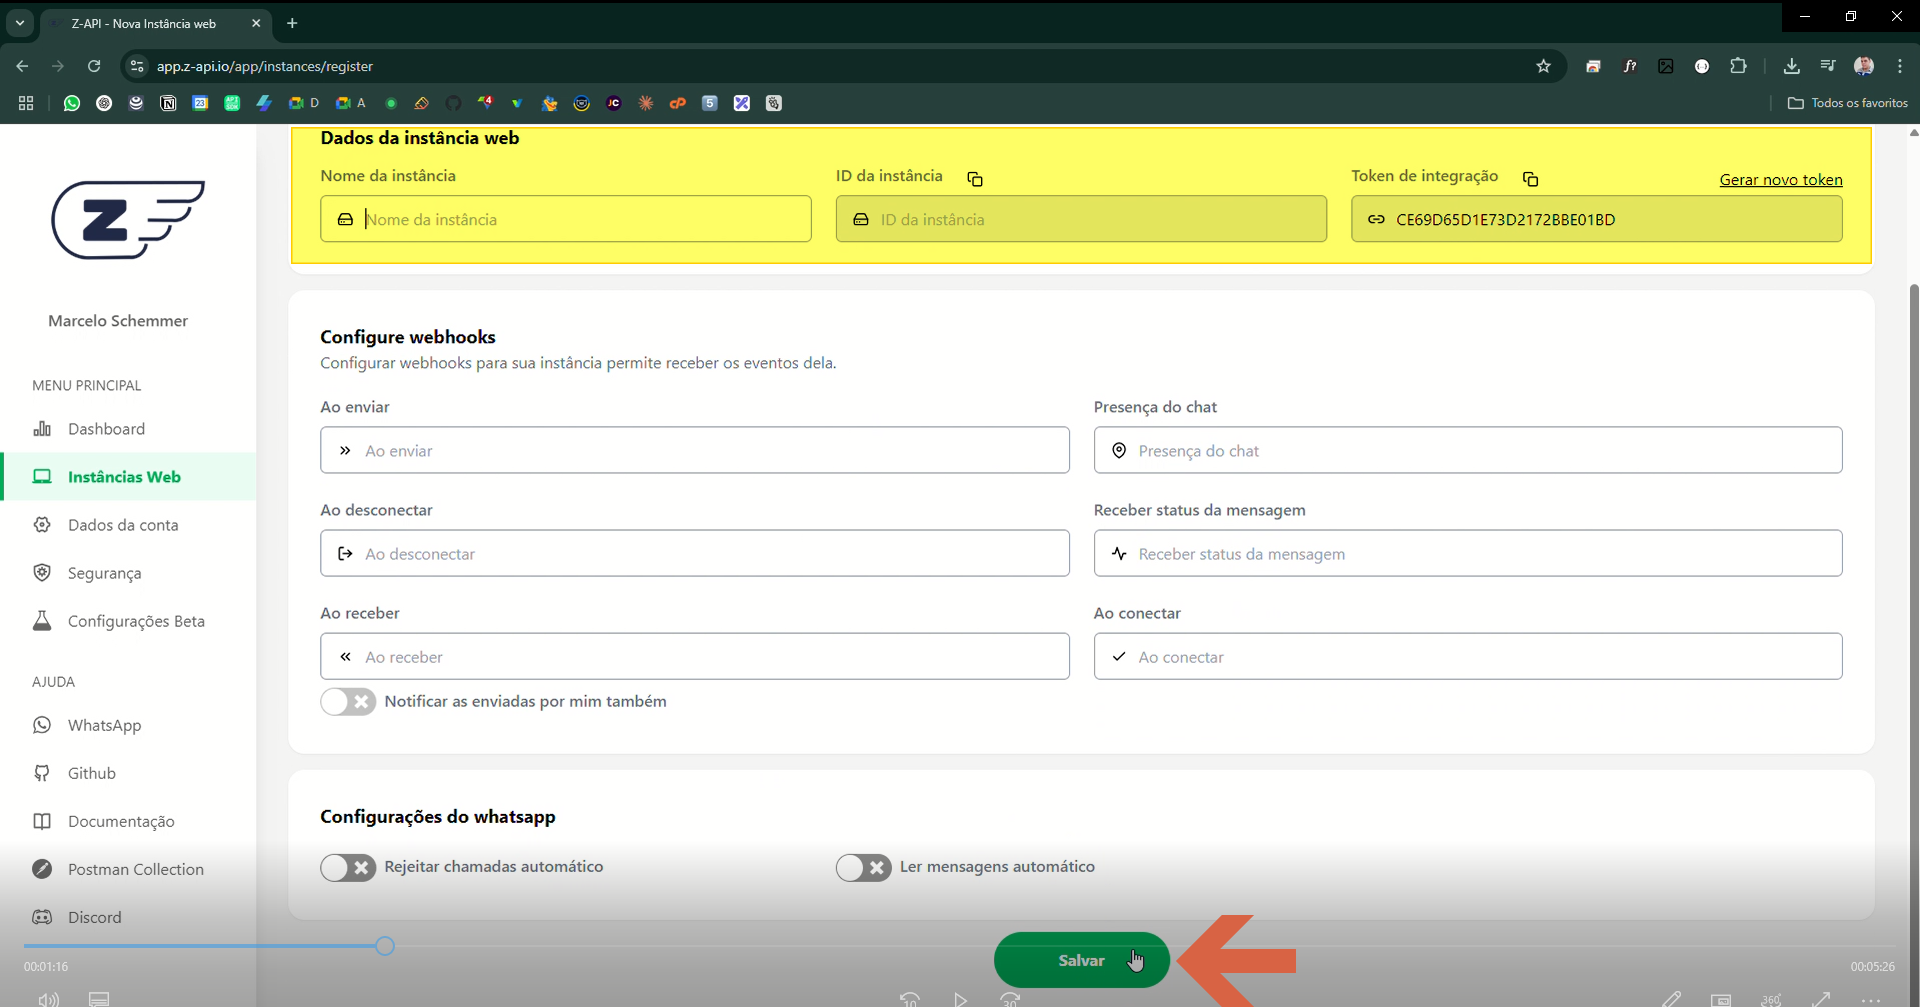Toggle video player volume icon
The image size is (1920, 1007).
pyautogui.click(x=48, y=999)
